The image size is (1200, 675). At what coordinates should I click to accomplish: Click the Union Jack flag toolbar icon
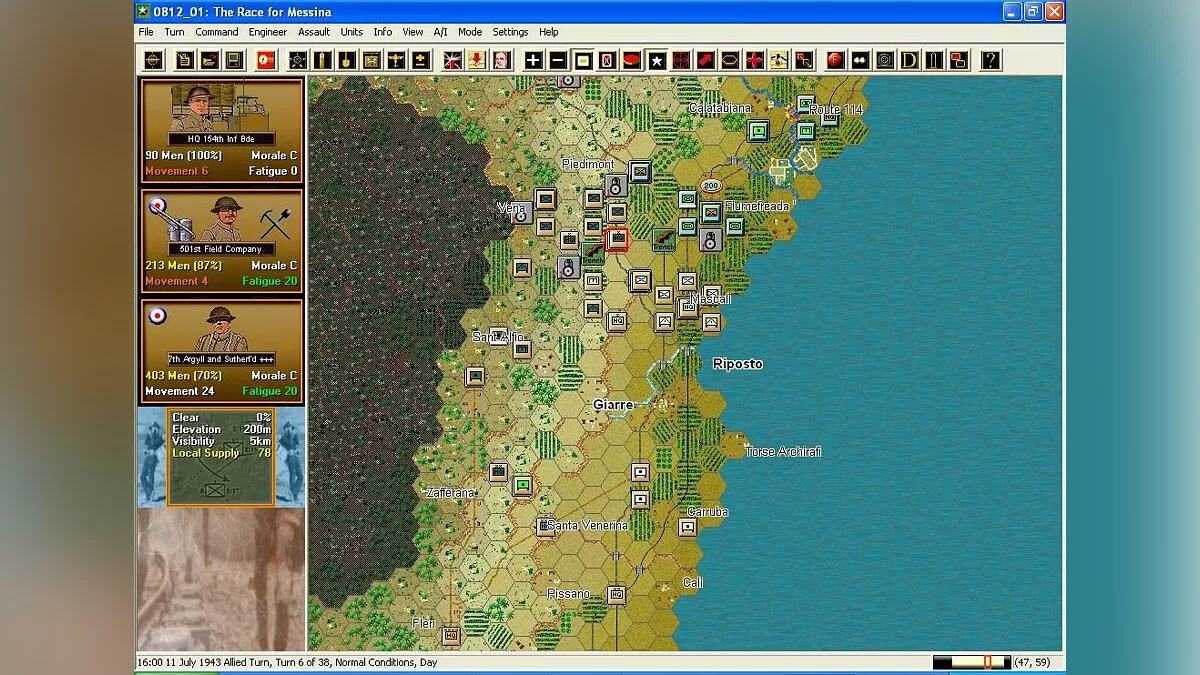pos(452,60)
